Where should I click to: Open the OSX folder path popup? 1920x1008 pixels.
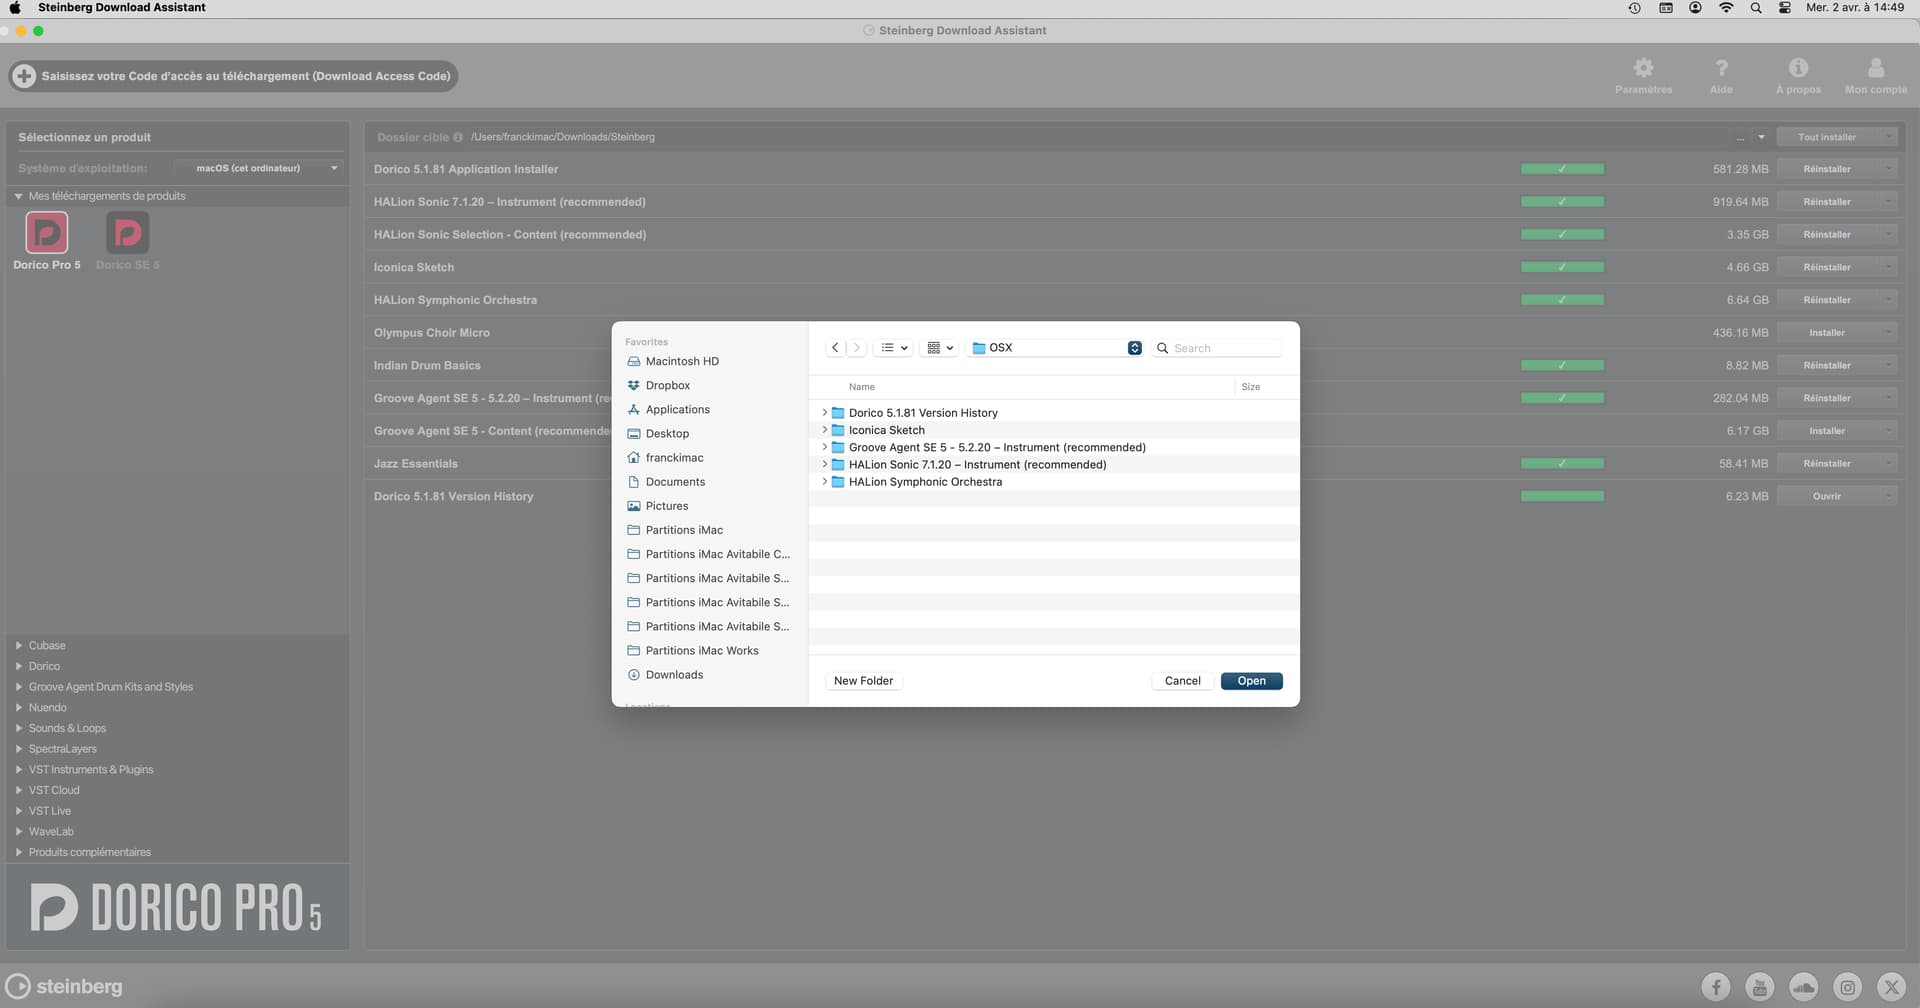[1055, 348]
